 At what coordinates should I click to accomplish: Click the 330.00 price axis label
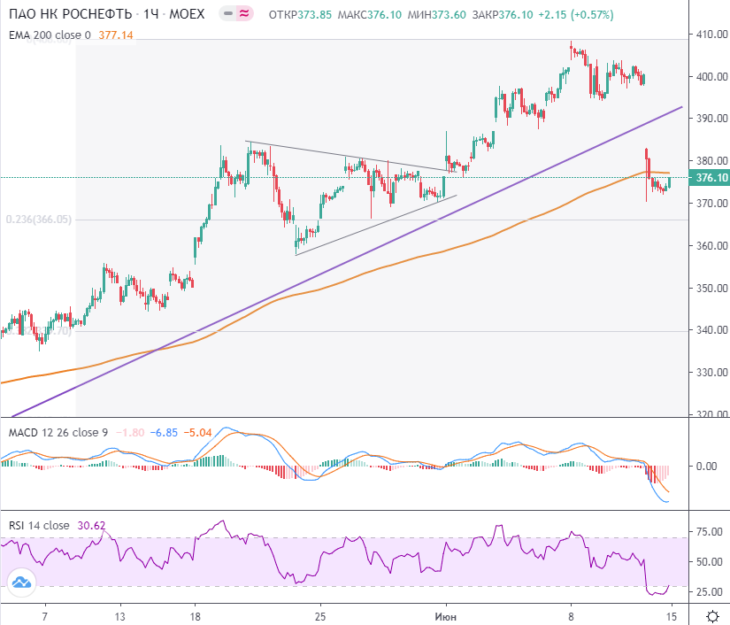click(712, 372)
